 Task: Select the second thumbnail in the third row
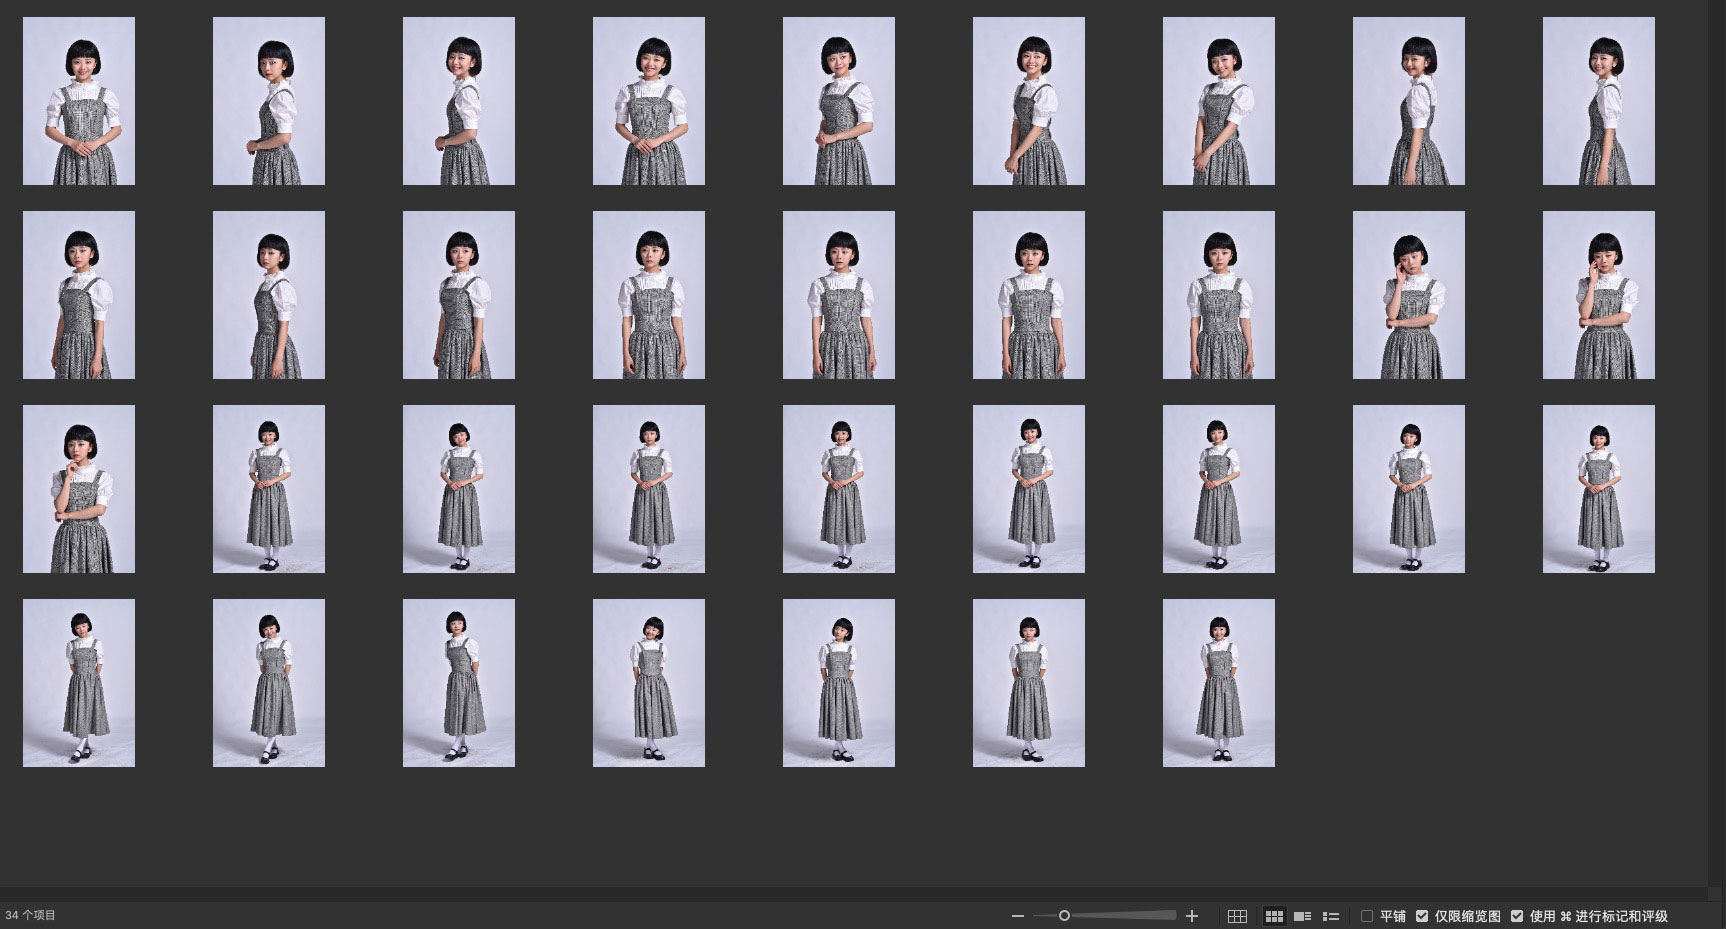pyautogui.click(x=268, y=489)
